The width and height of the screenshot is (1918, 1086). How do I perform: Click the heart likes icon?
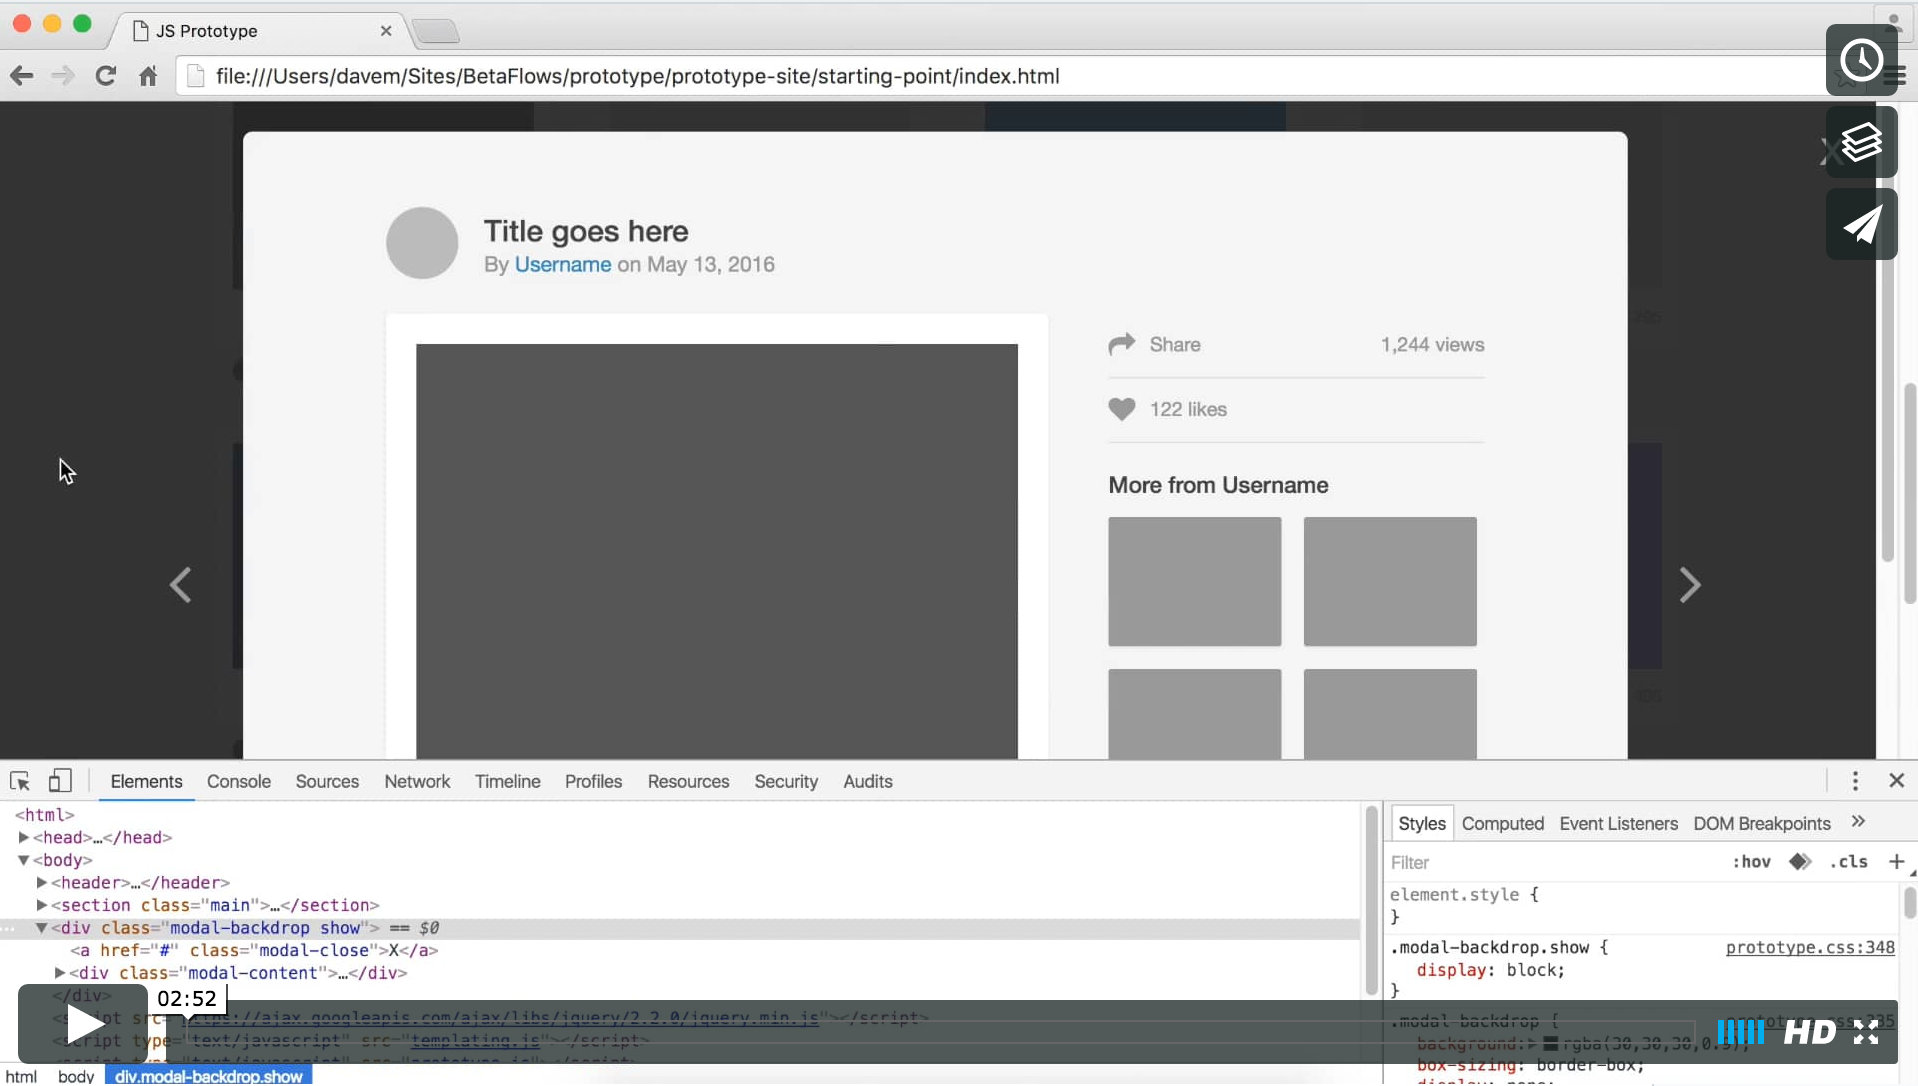coord(1122,409)
